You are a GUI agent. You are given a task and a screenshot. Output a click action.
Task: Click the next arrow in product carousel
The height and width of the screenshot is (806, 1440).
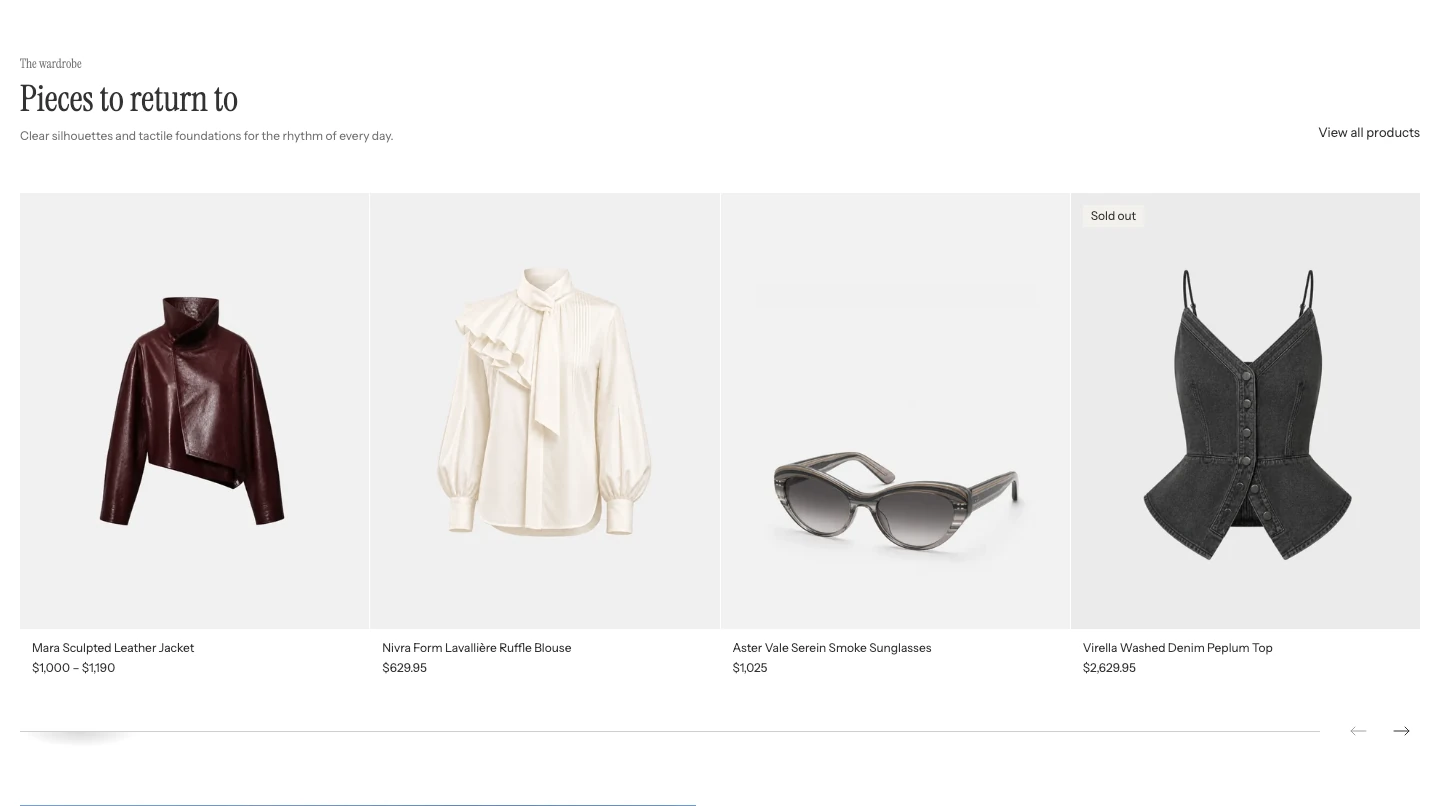point(1401,731)
